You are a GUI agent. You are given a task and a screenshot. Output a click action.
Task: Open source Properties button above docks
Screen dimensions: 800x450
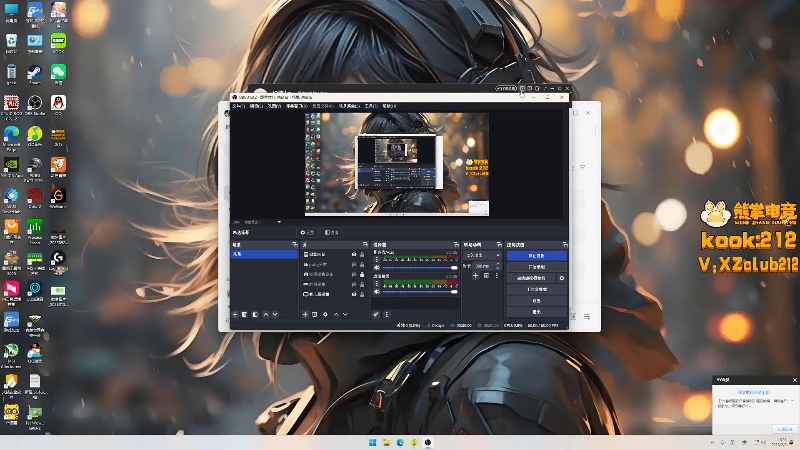click(x=308, y=233)
